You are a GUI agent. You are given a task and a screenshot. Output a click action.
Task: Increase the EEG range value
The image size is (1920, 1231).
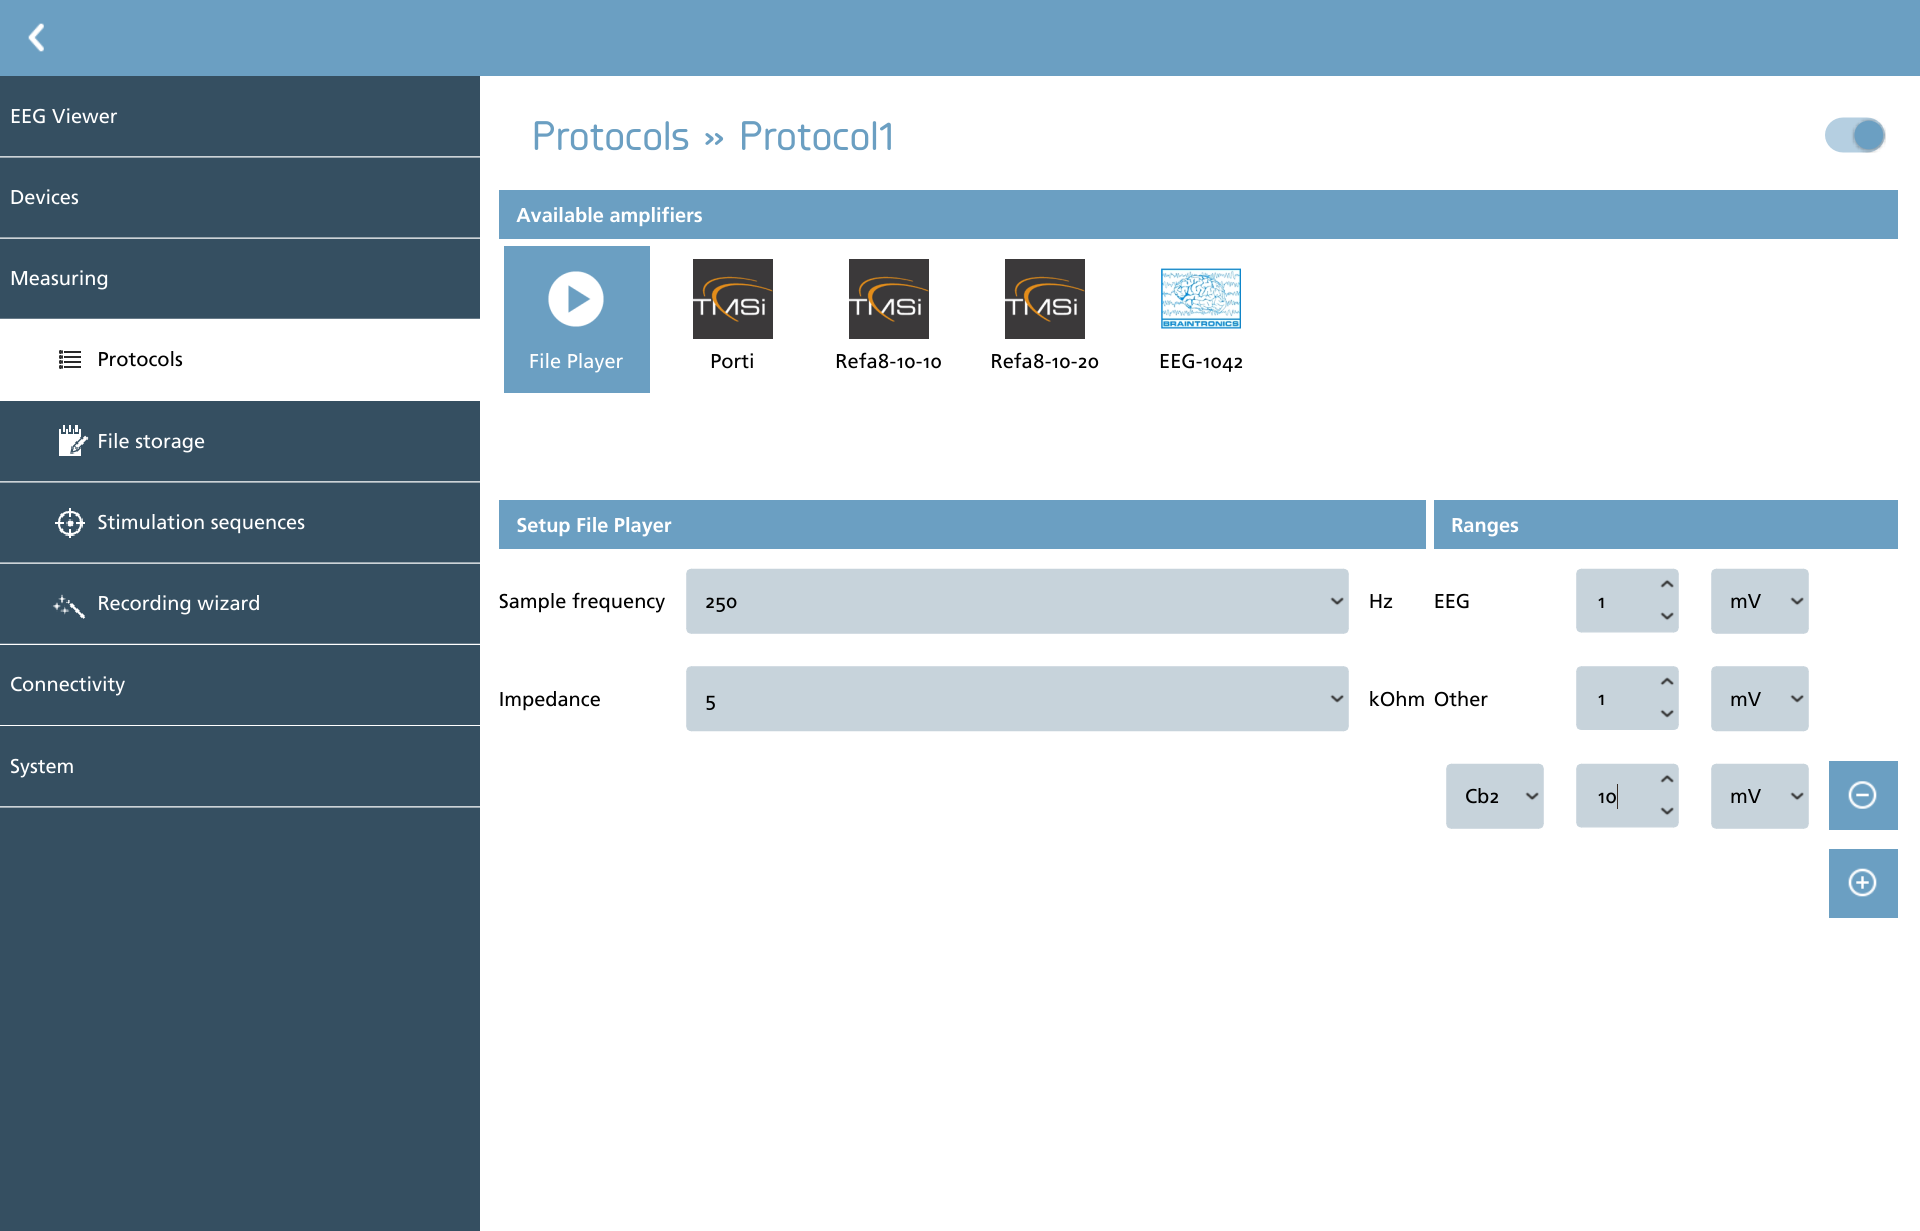pyautogui.click(x=1667, y=585)
